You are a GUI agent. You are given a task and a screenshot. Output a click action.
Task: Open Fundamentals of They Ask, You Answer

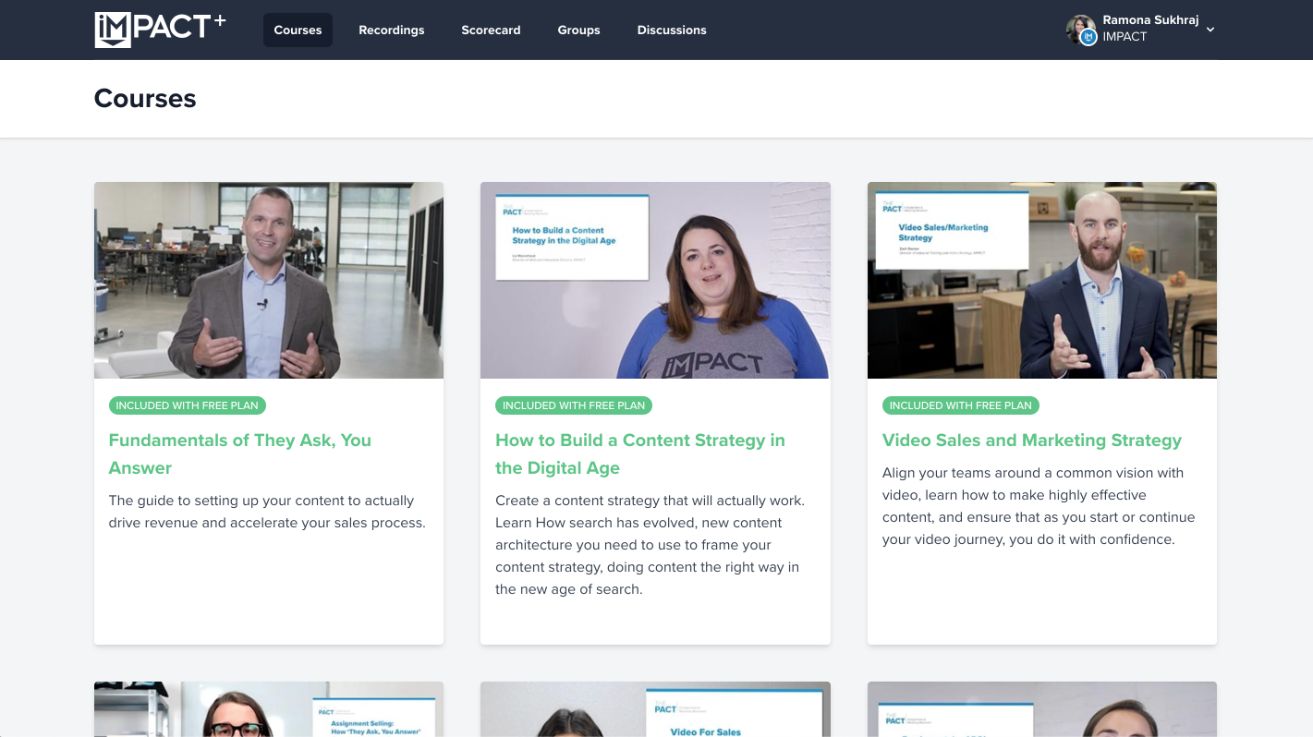(240, 454)
